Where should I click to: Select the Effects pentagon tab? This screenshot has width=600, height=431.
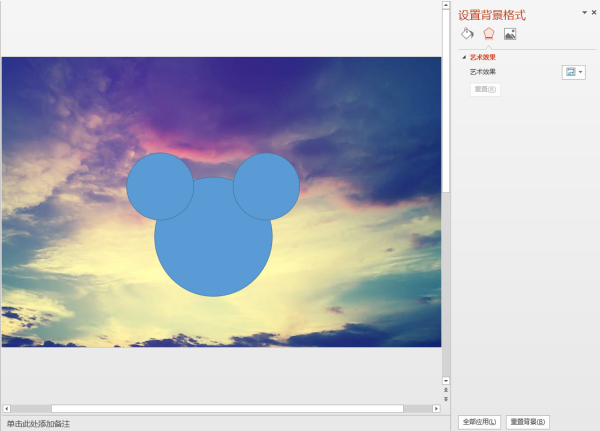pos(489,34)
